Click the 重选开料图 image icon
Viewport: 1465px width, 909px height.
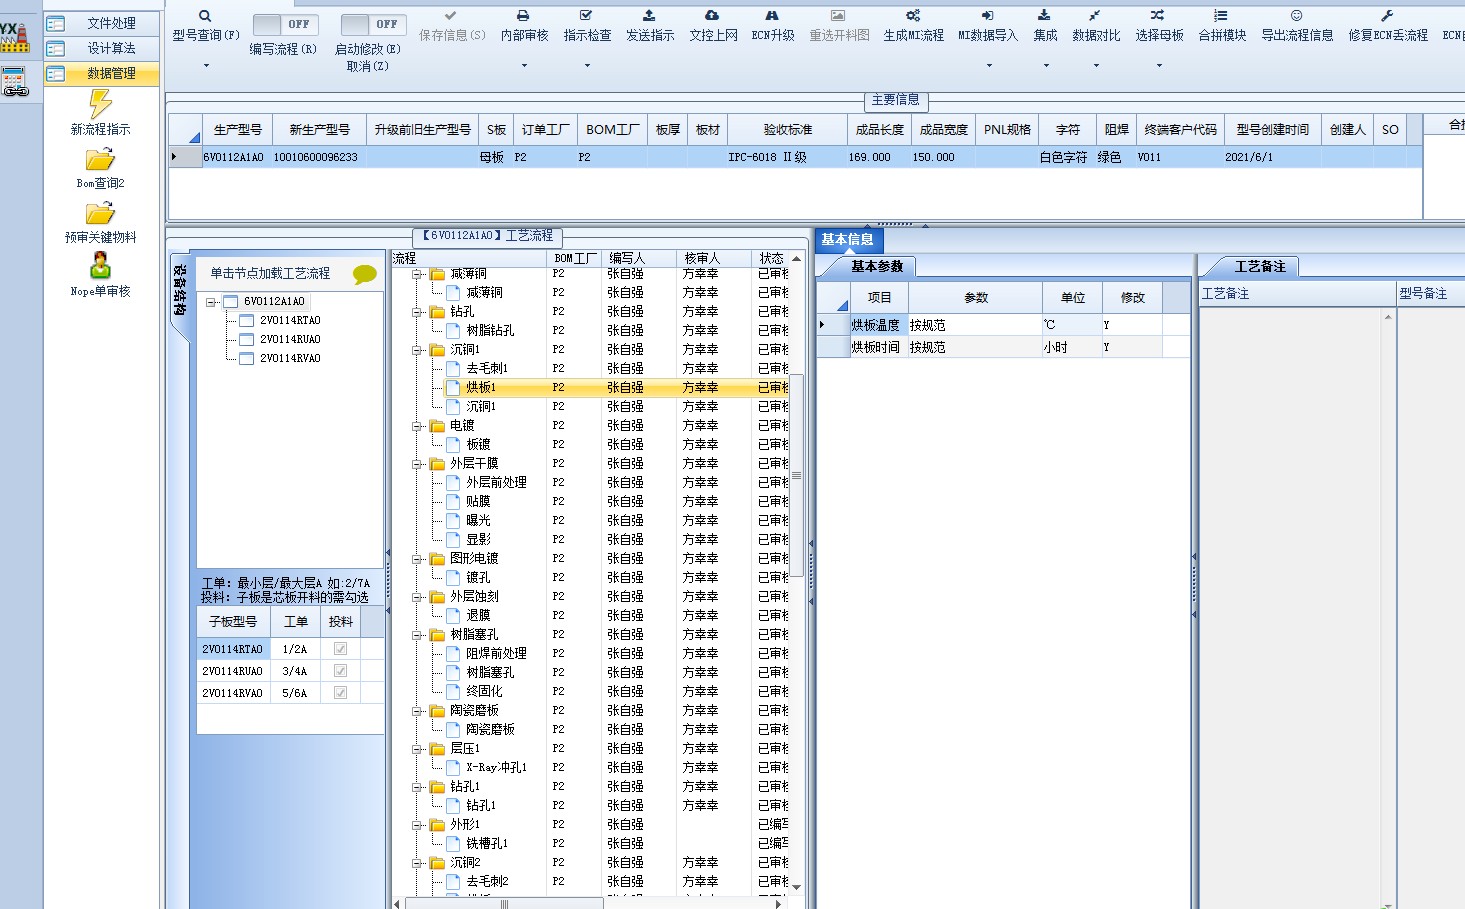(x=838, y=16)
